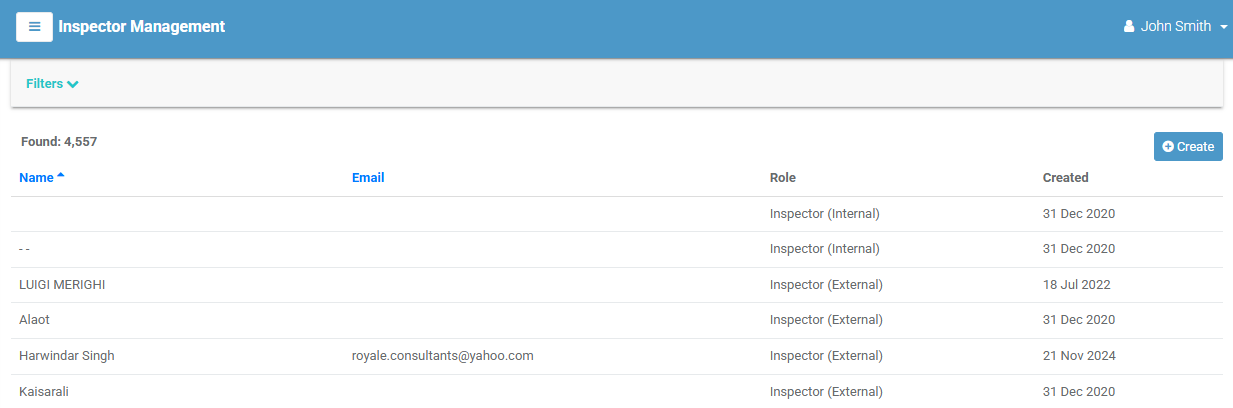Select the Harwindar Singh name cell
Screen dimensions: 1233x408
68,356
